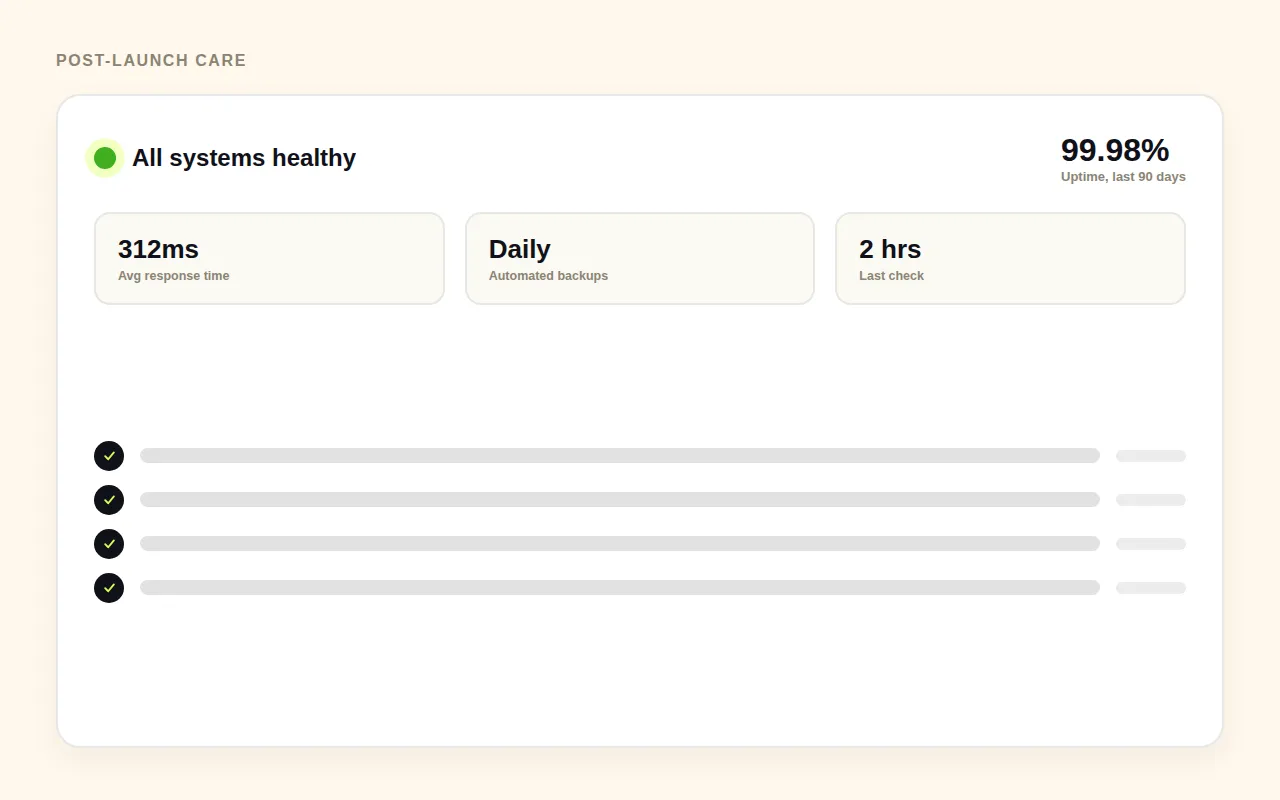This screenshot has height=800, width=1280.
Task: Click the green status dot indicator
Action: pos(105,158)
